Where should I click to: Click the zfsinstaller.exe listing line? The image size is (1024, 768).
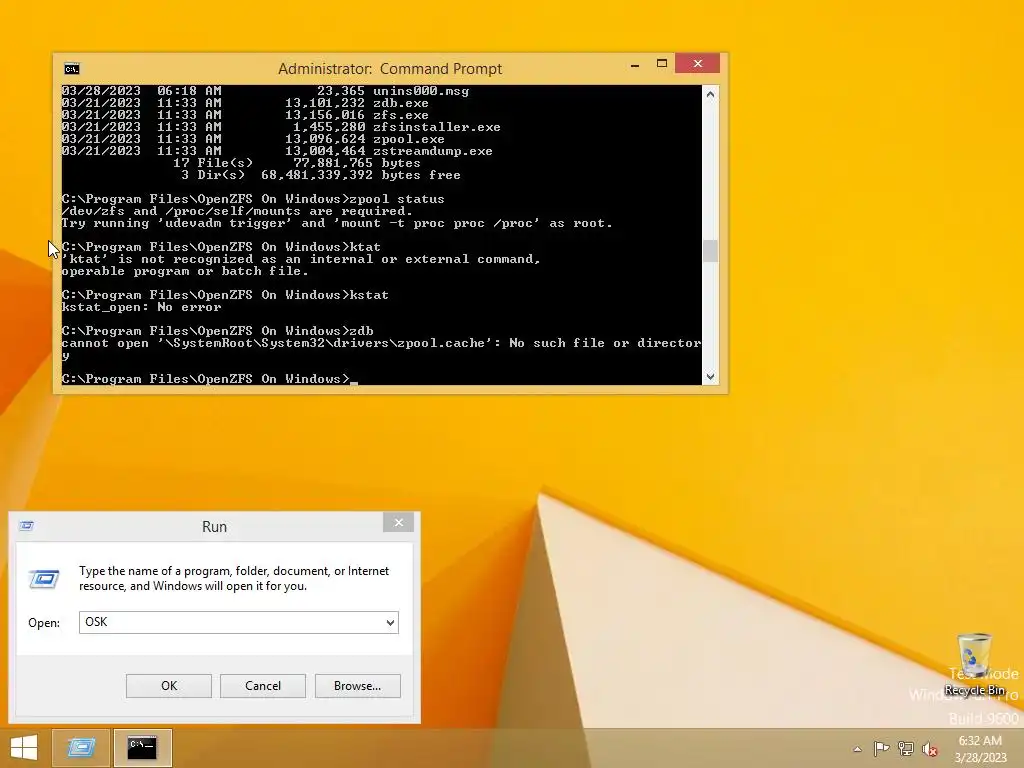[x=281, y=127]
